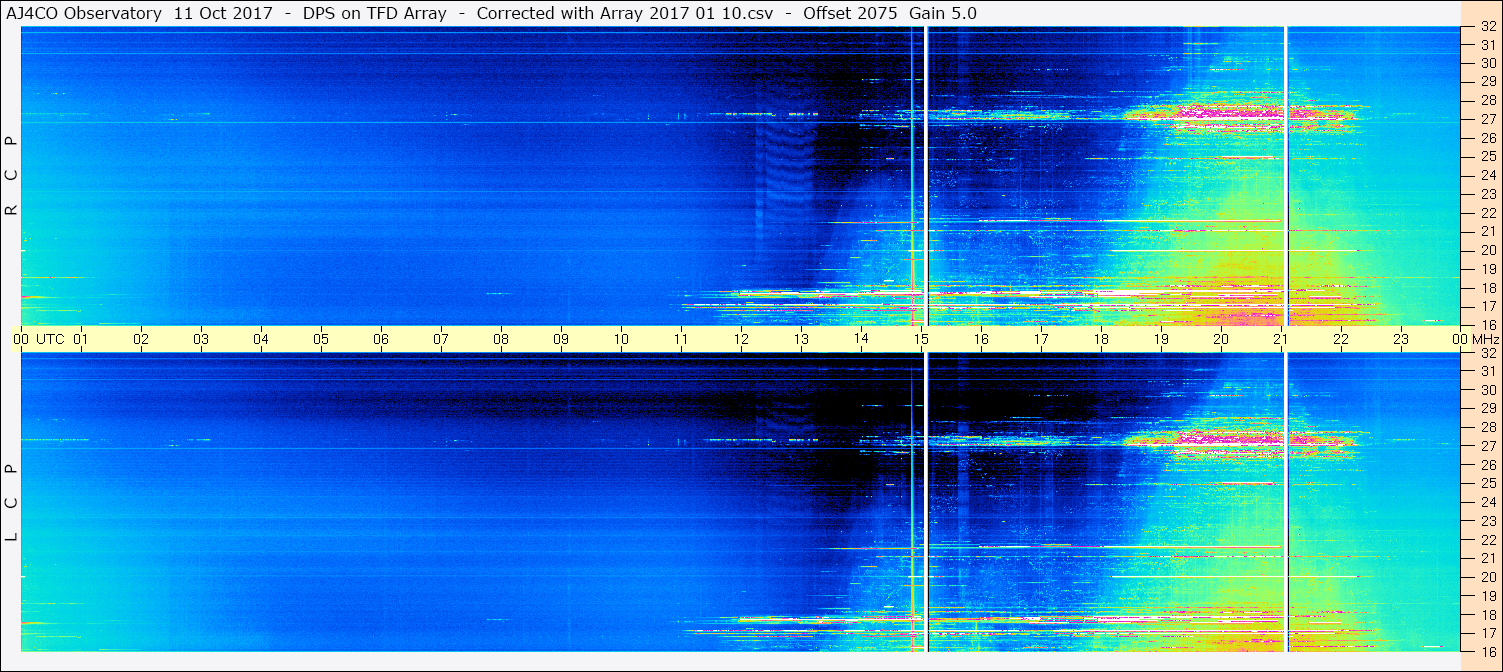Screen dimensions: 1503x672
Task: Pick the 08 hour mark on time axis
Action: tap(501, 339)
